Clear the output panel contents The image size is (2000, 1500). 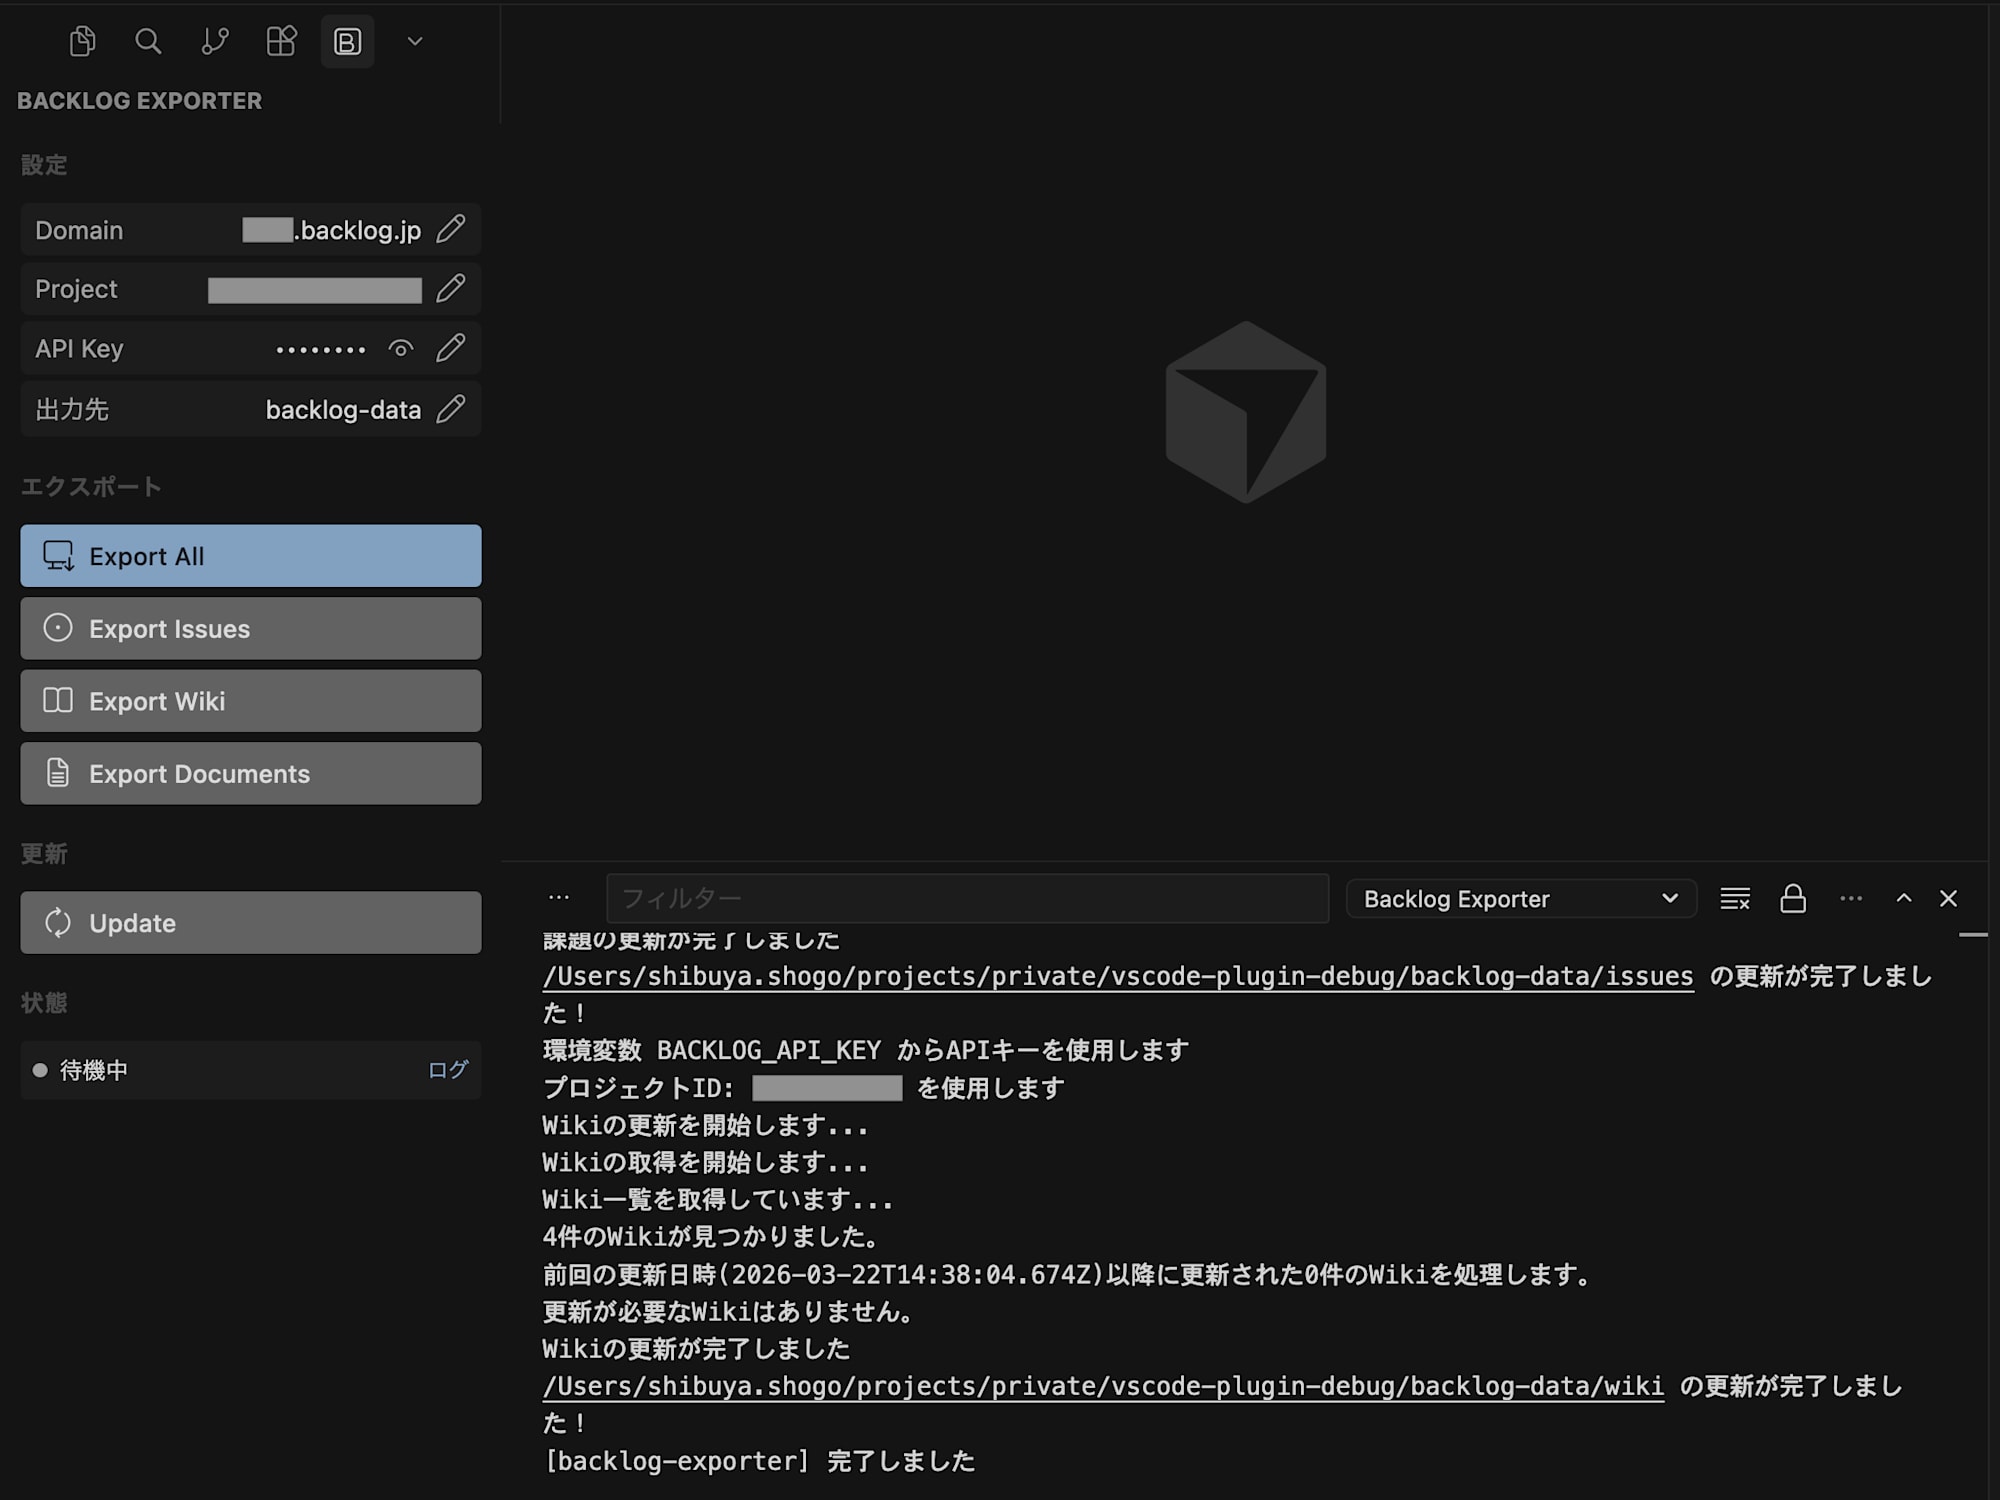point(1735,898)
